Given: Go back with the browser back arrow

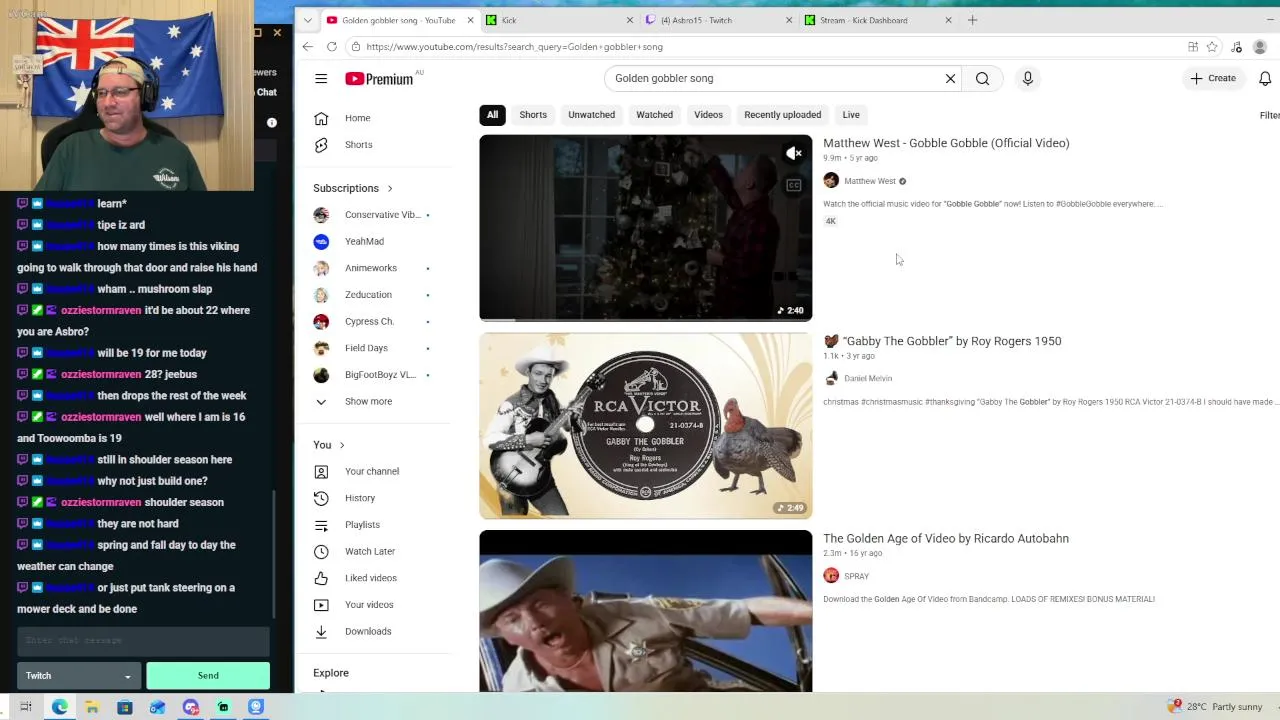Looking at the screenshot, I should coord(308,46).
